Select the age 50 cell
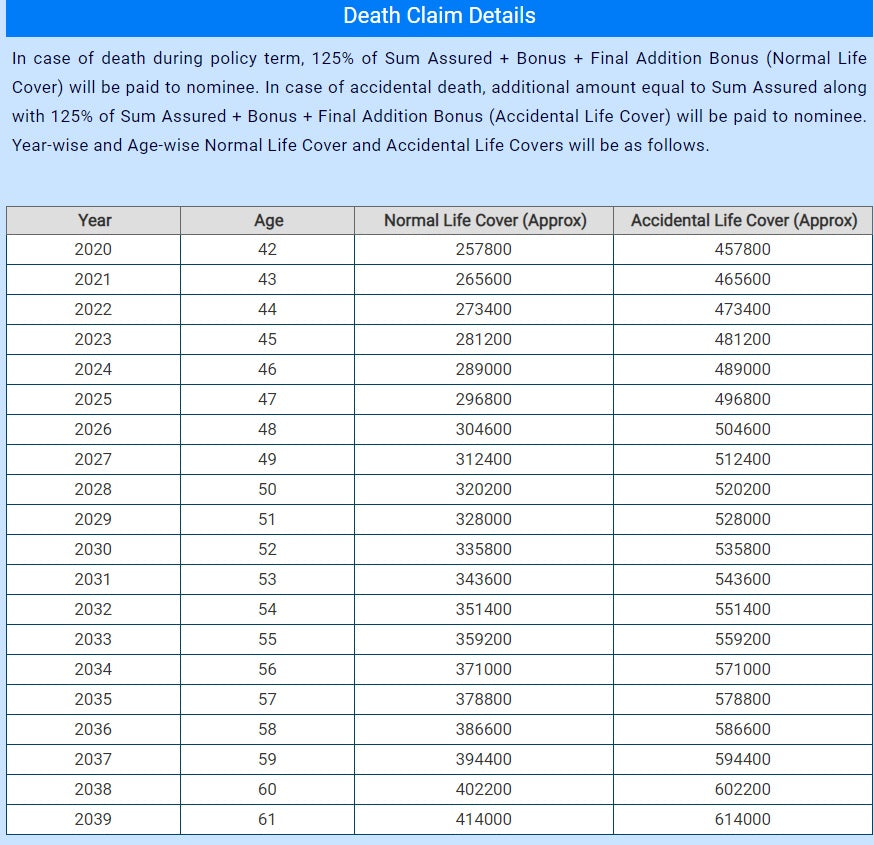 (x=267, y=490)
